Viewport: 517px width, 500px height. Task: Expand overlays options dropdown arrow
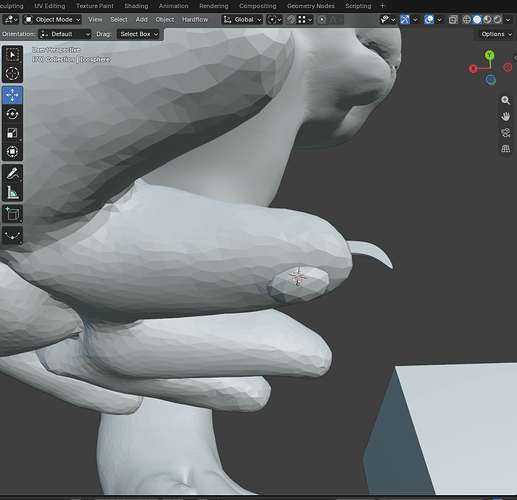coord(439,20)
